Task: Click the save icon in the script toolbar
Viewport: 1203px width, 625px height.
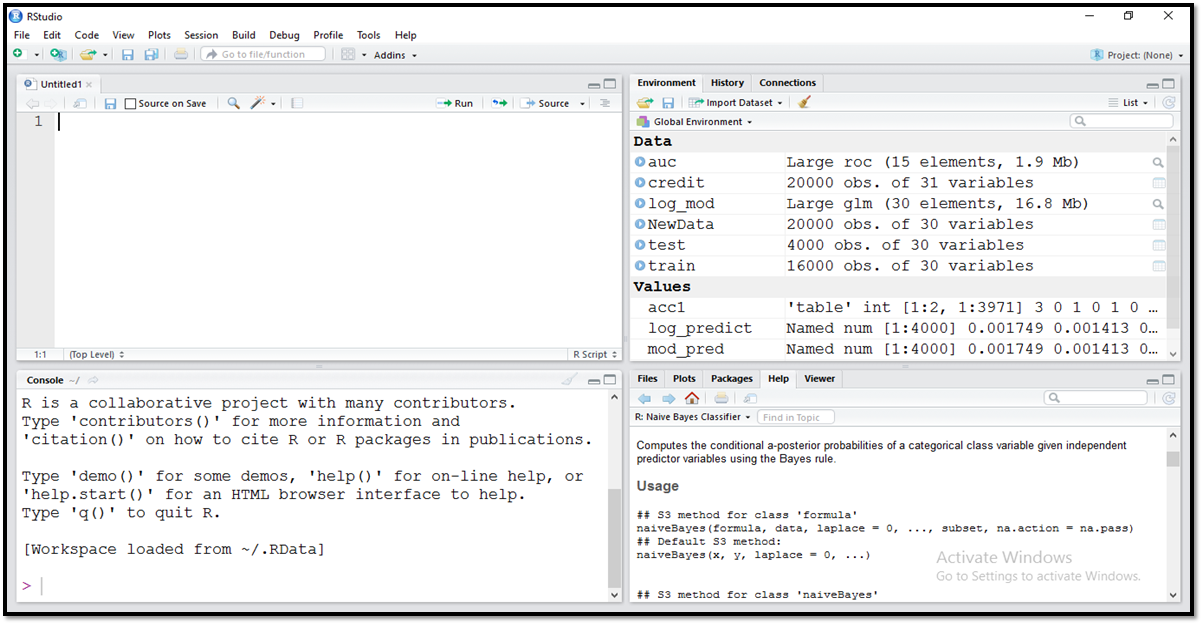Action: 110,102
